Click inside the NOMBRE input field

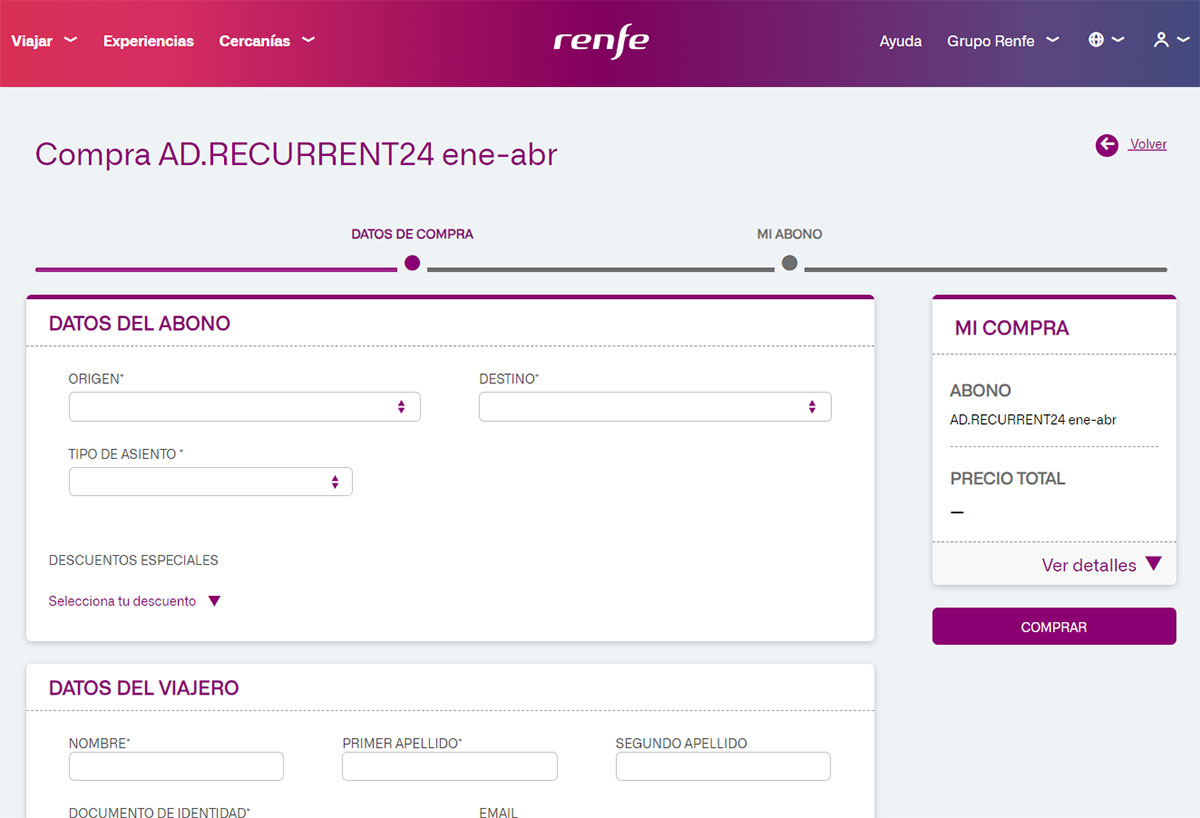(x=176, y=766)
